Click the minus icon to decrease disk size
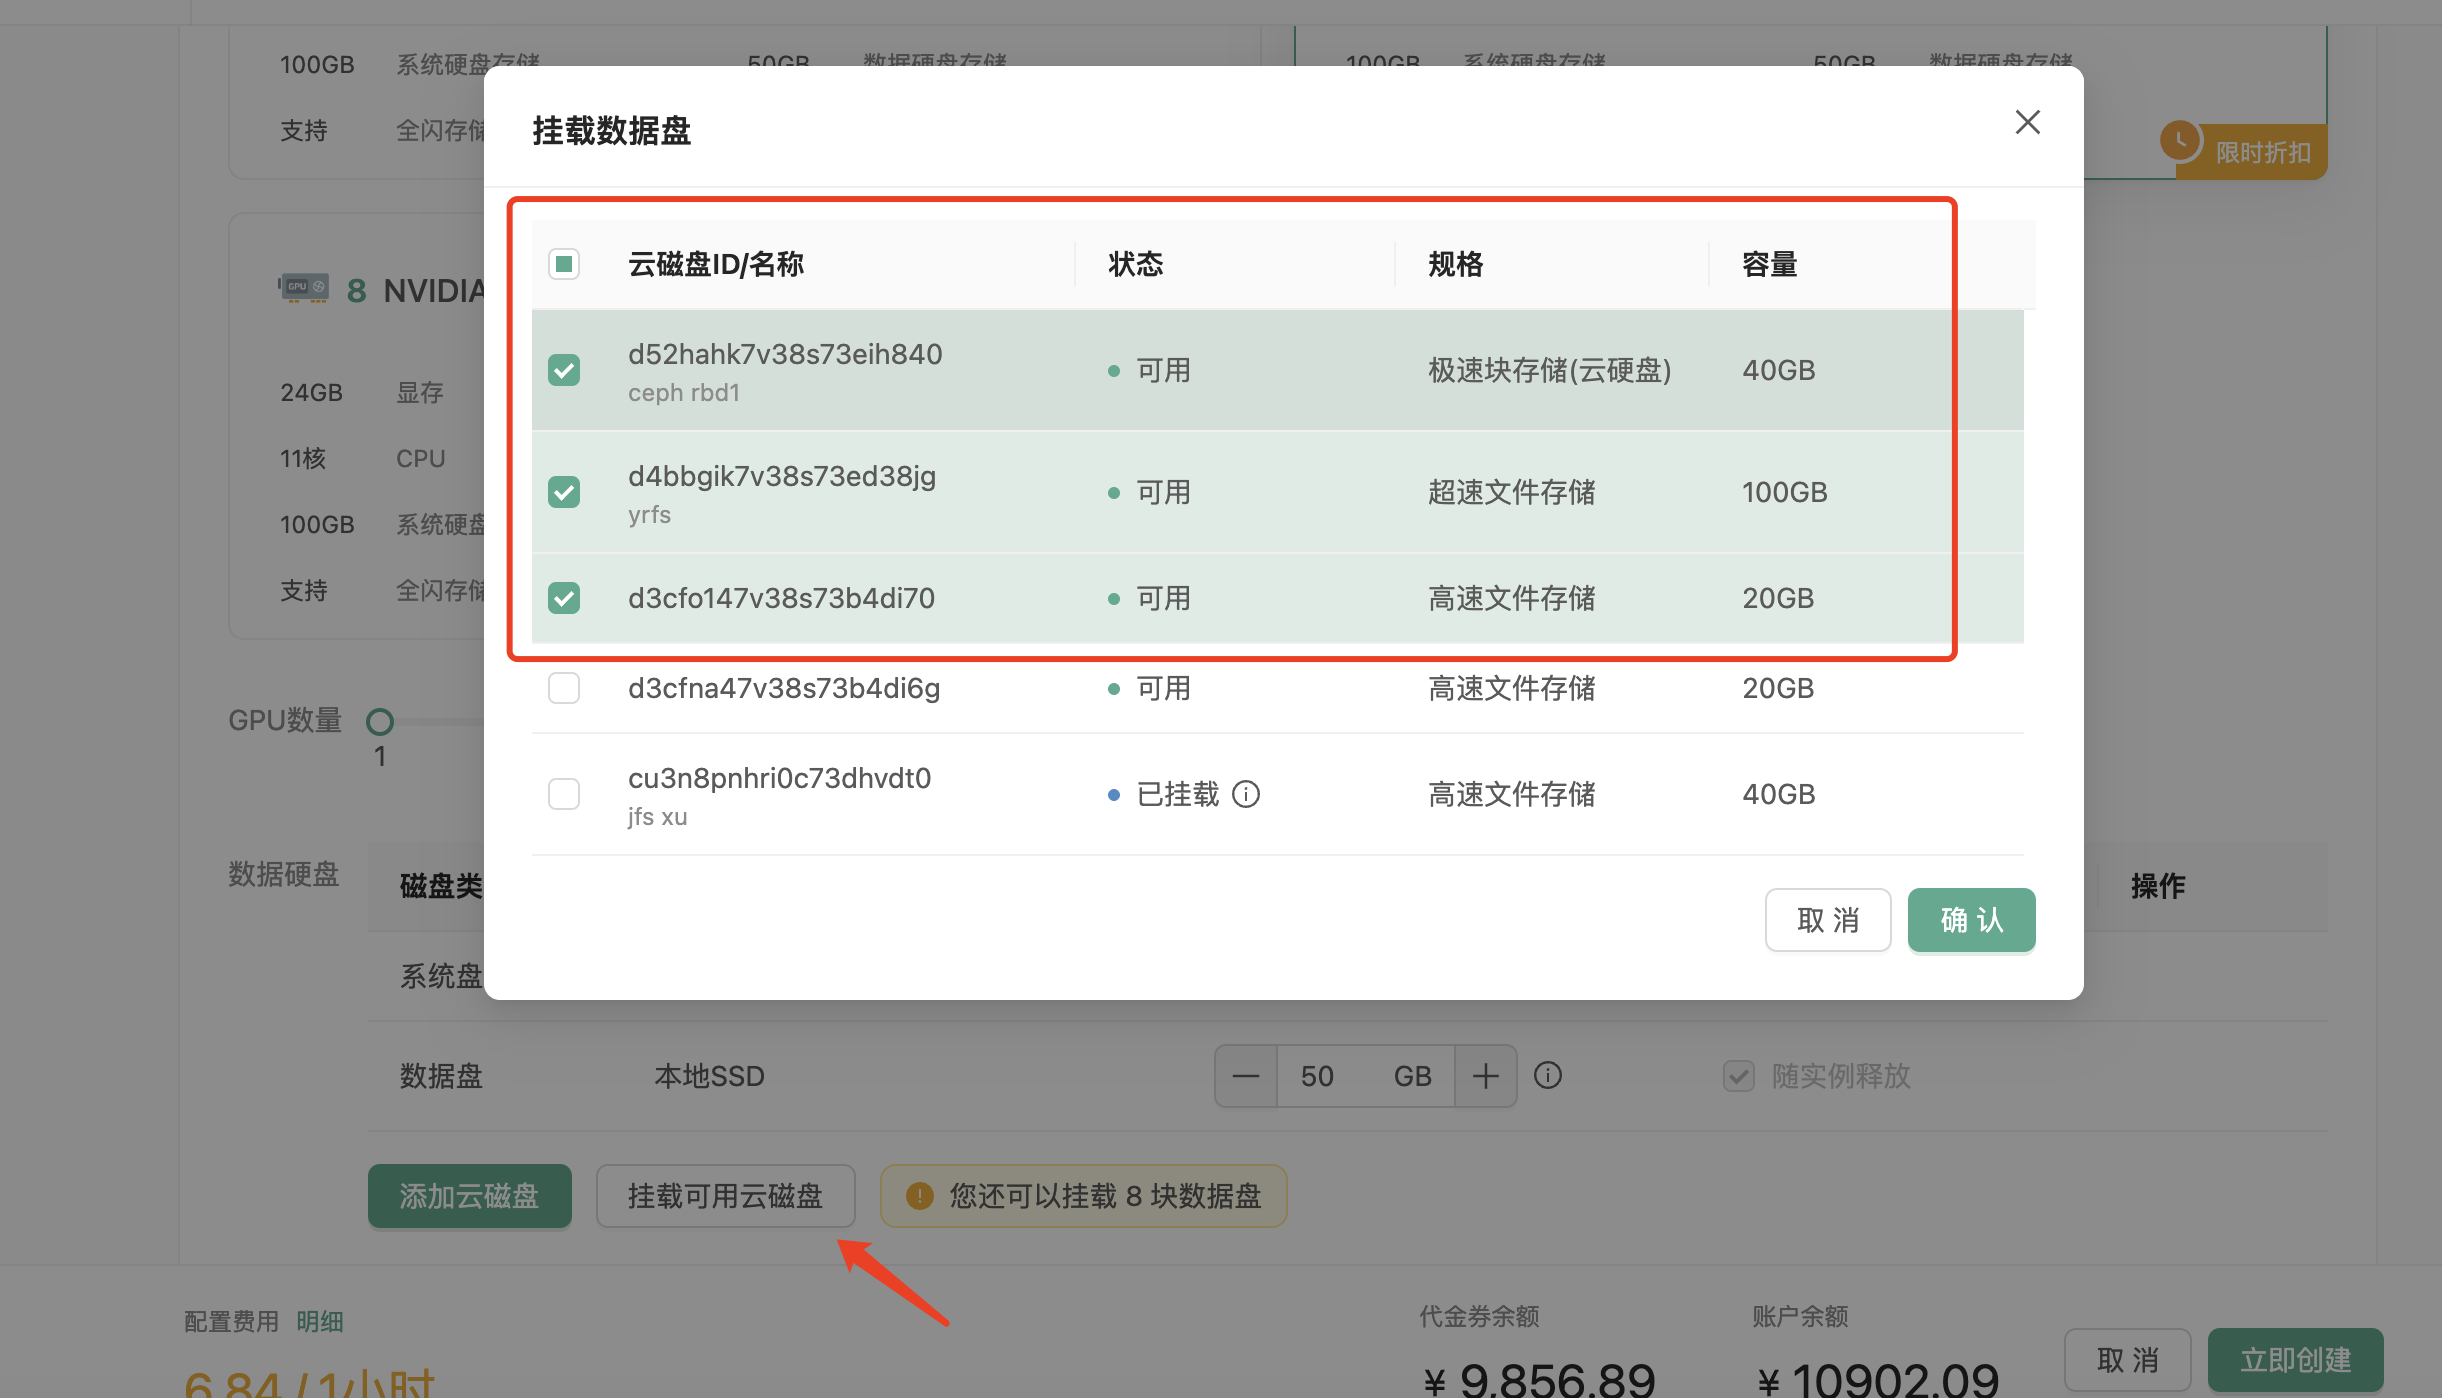This screenshot has width=2442, height=1398. tap(1246, 1076)
